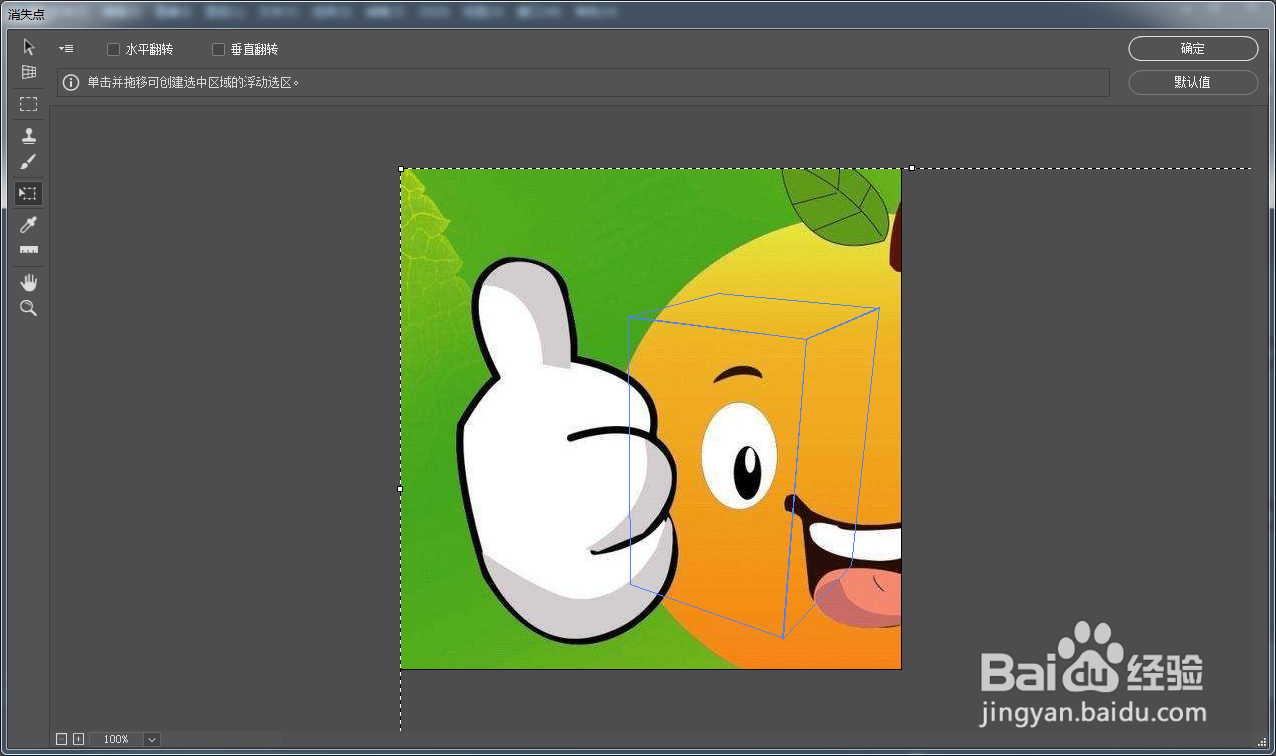Select the Eyedropper tool
Image resolution: width=1276 pixels, height=756 pixels.
(28, 225)
